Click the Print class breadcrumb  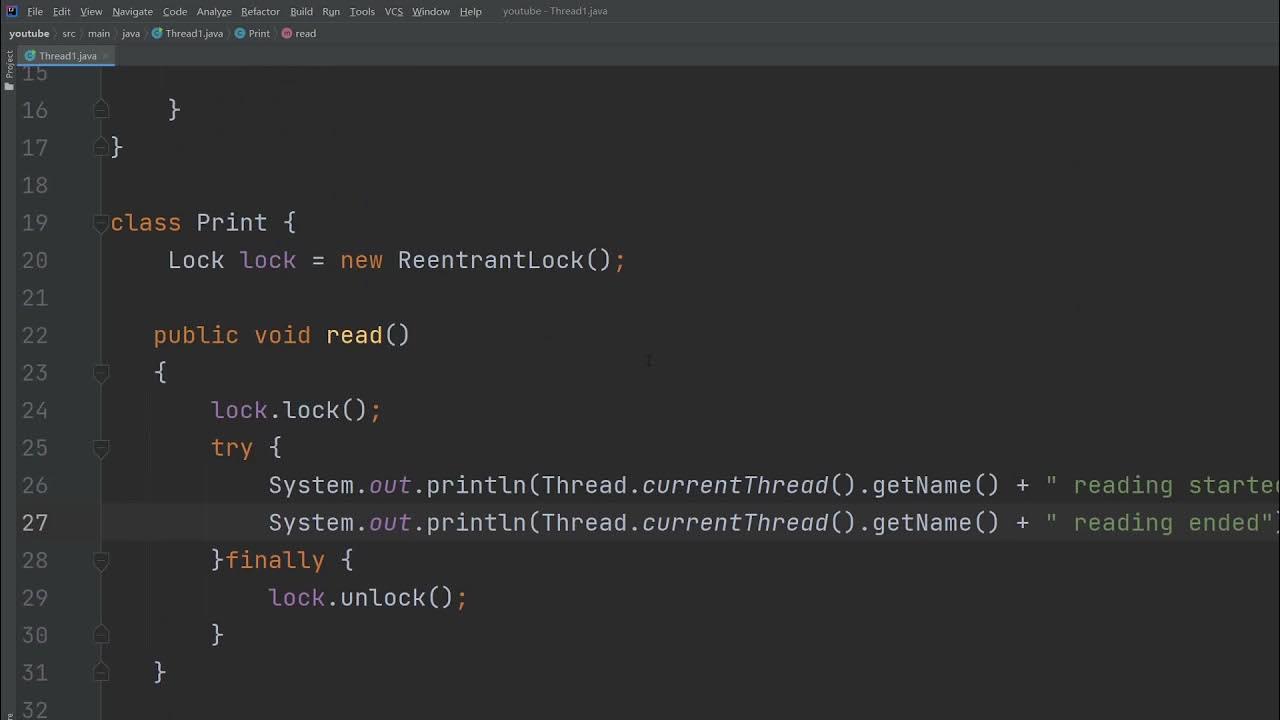(x=252, y=33)
